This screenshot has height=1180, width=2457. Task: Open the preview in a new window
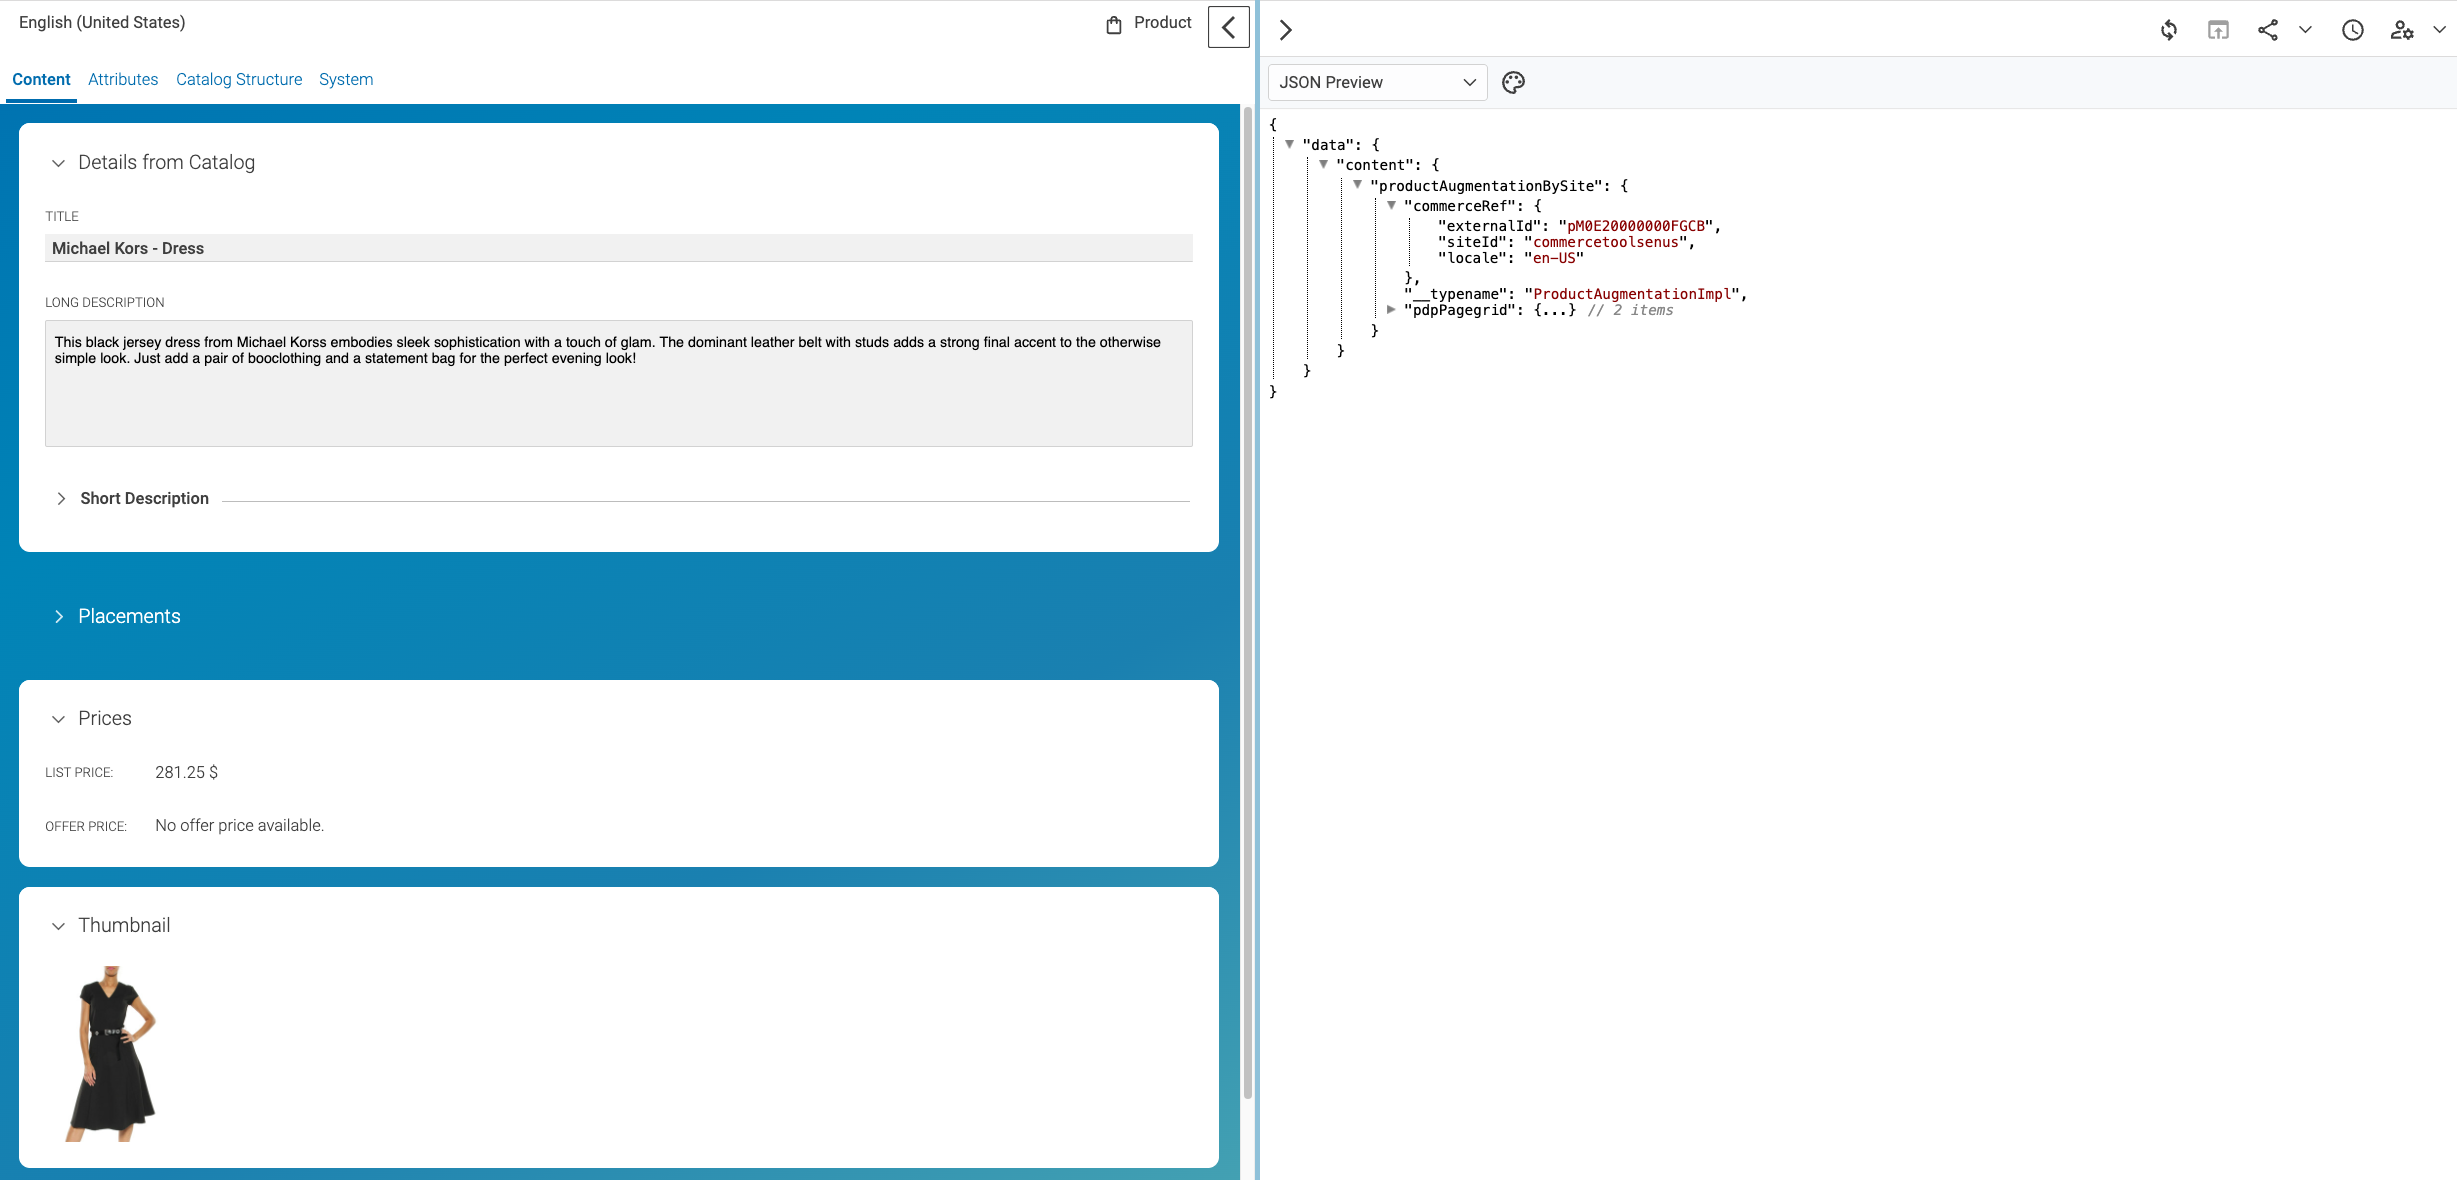2218,29
